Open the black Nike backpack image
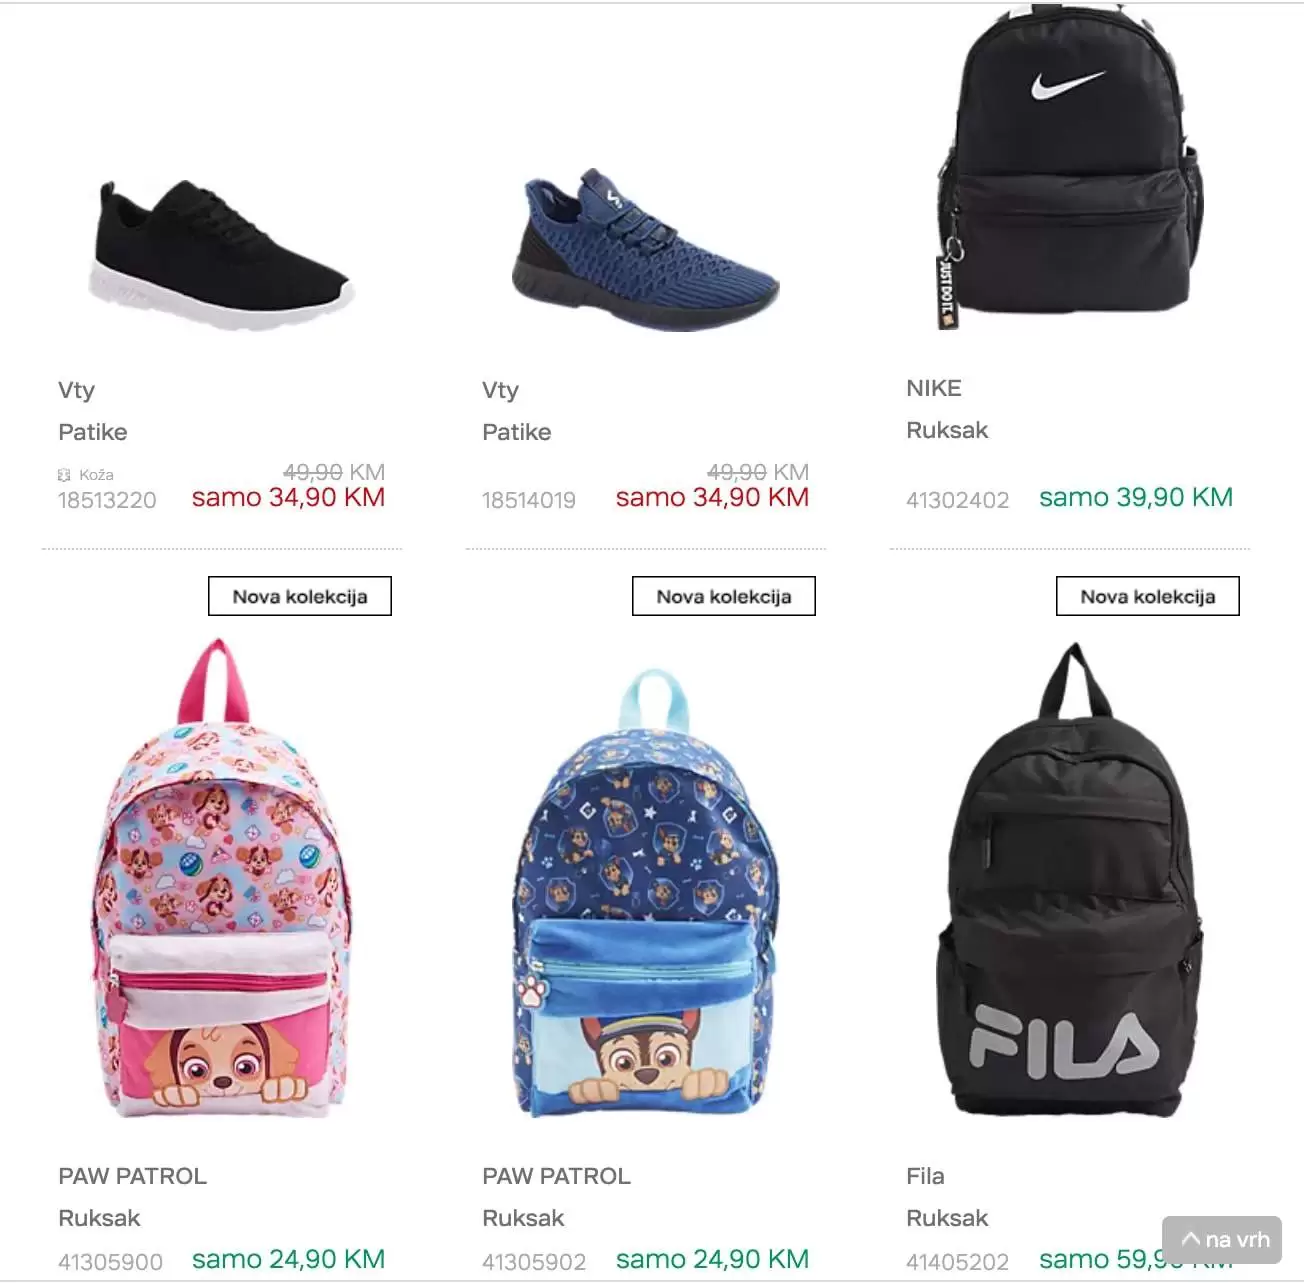 click(x=1067, y=166)
